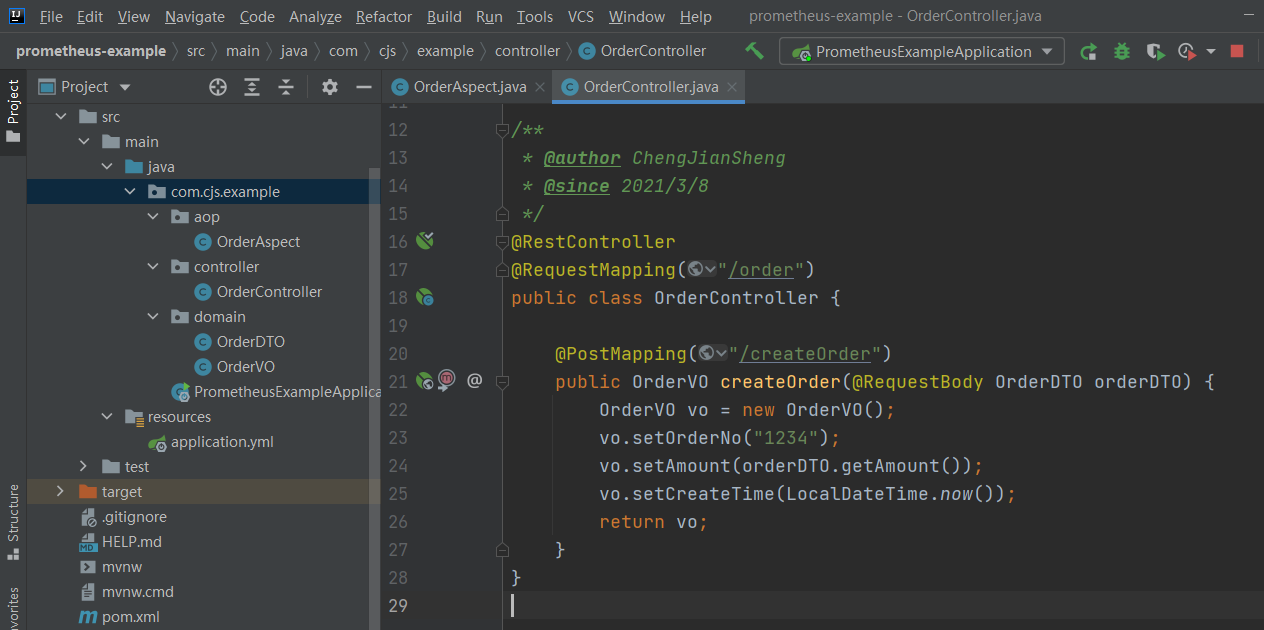Click OrderController breadcrumb in navigation bar

[x=643, y=51]
